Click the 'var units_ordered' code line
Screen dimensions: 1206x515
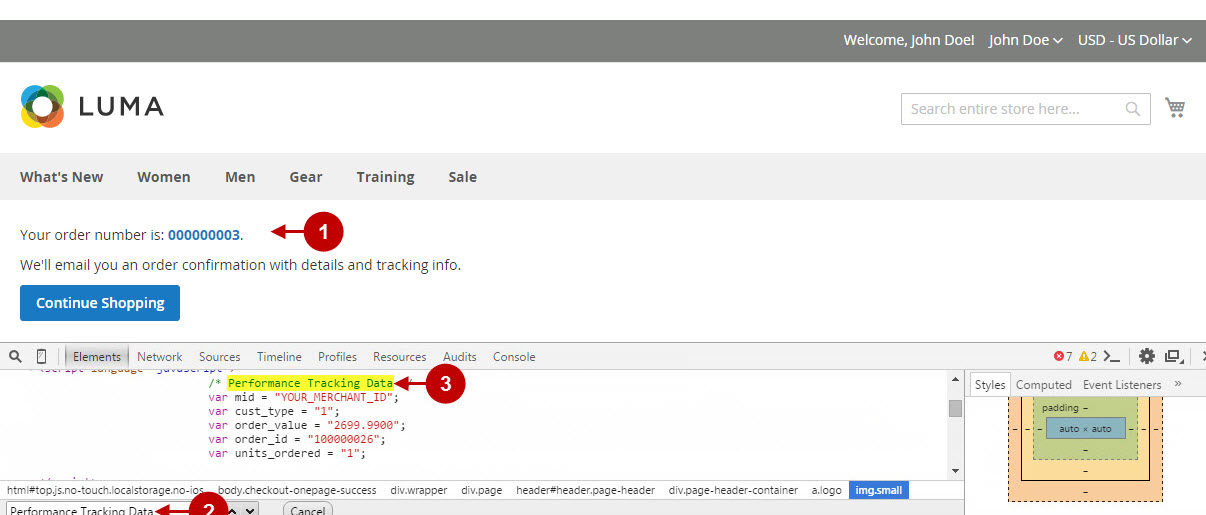(x=287, y=453)
